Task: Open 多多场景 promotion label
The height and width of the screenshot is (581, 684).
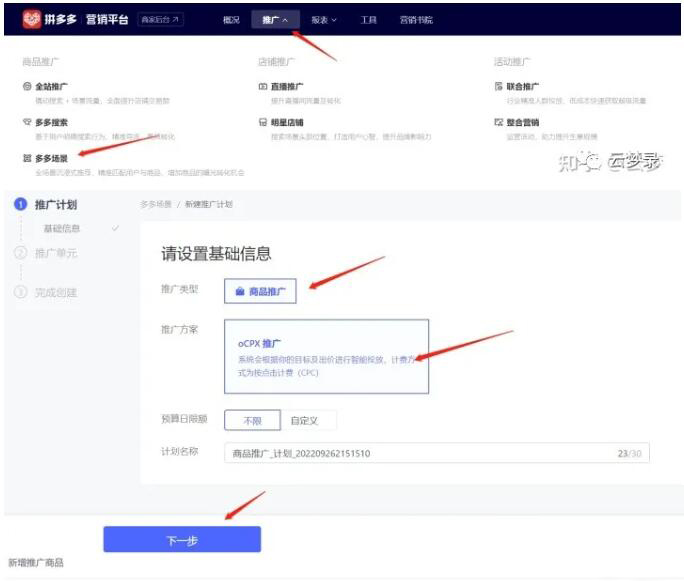Action: (51, 158)
